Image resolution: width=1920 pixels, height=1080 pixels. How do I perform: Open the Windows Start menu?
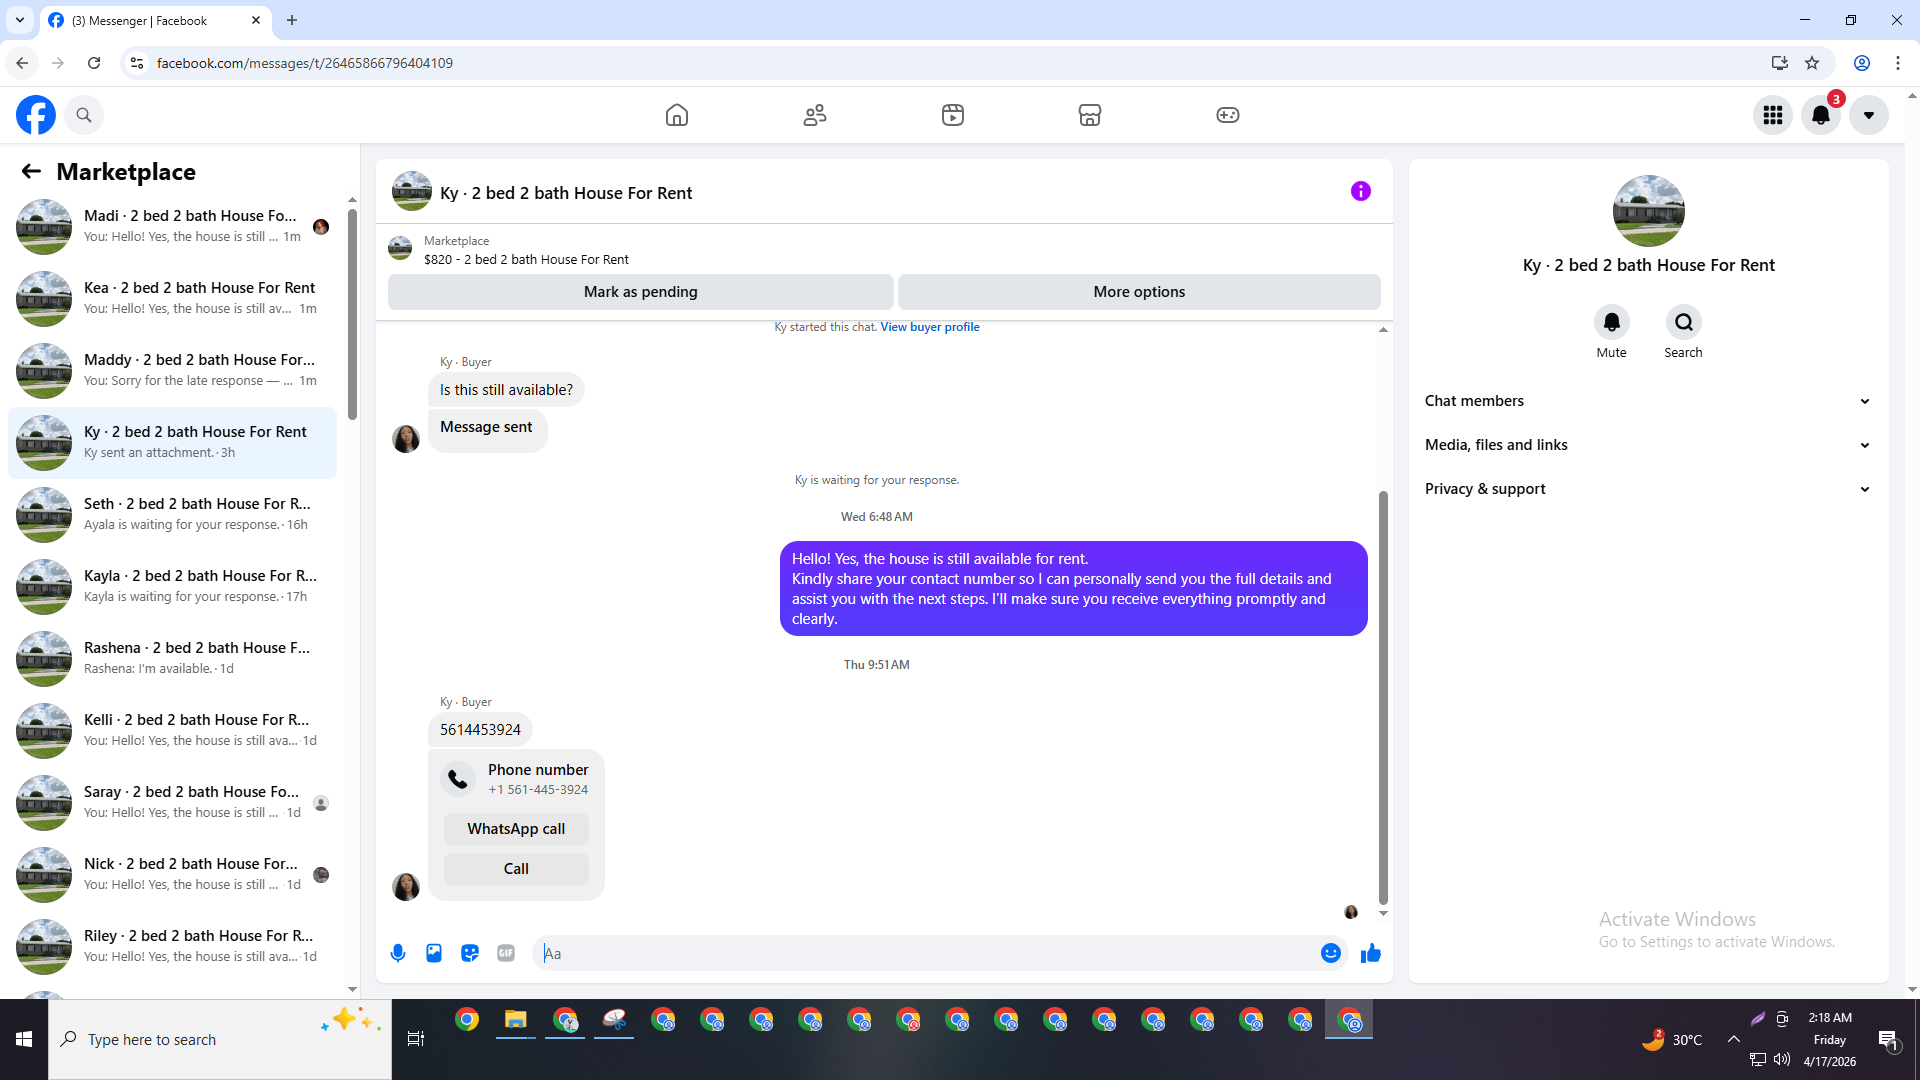pyautogui.click(x=24, y=1040)
